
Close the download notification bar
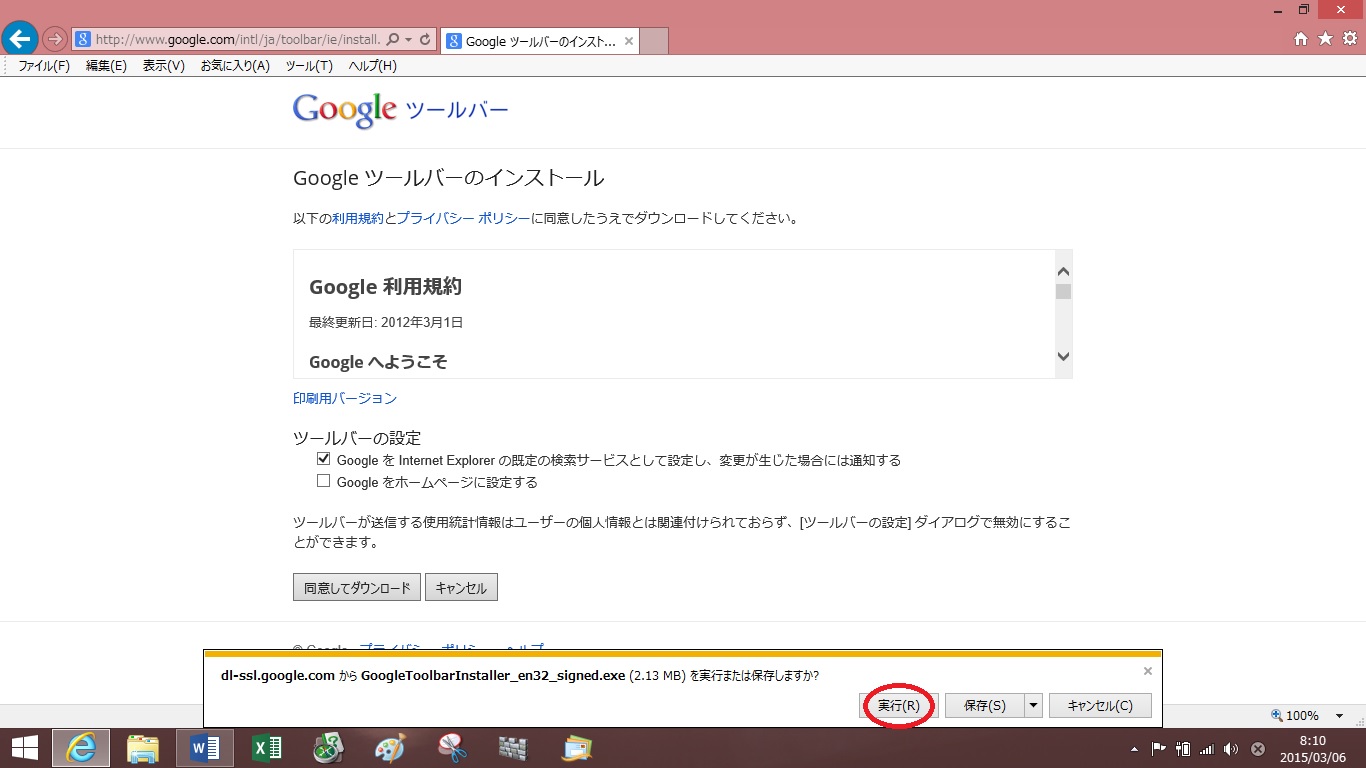[x=1148, y=671]
